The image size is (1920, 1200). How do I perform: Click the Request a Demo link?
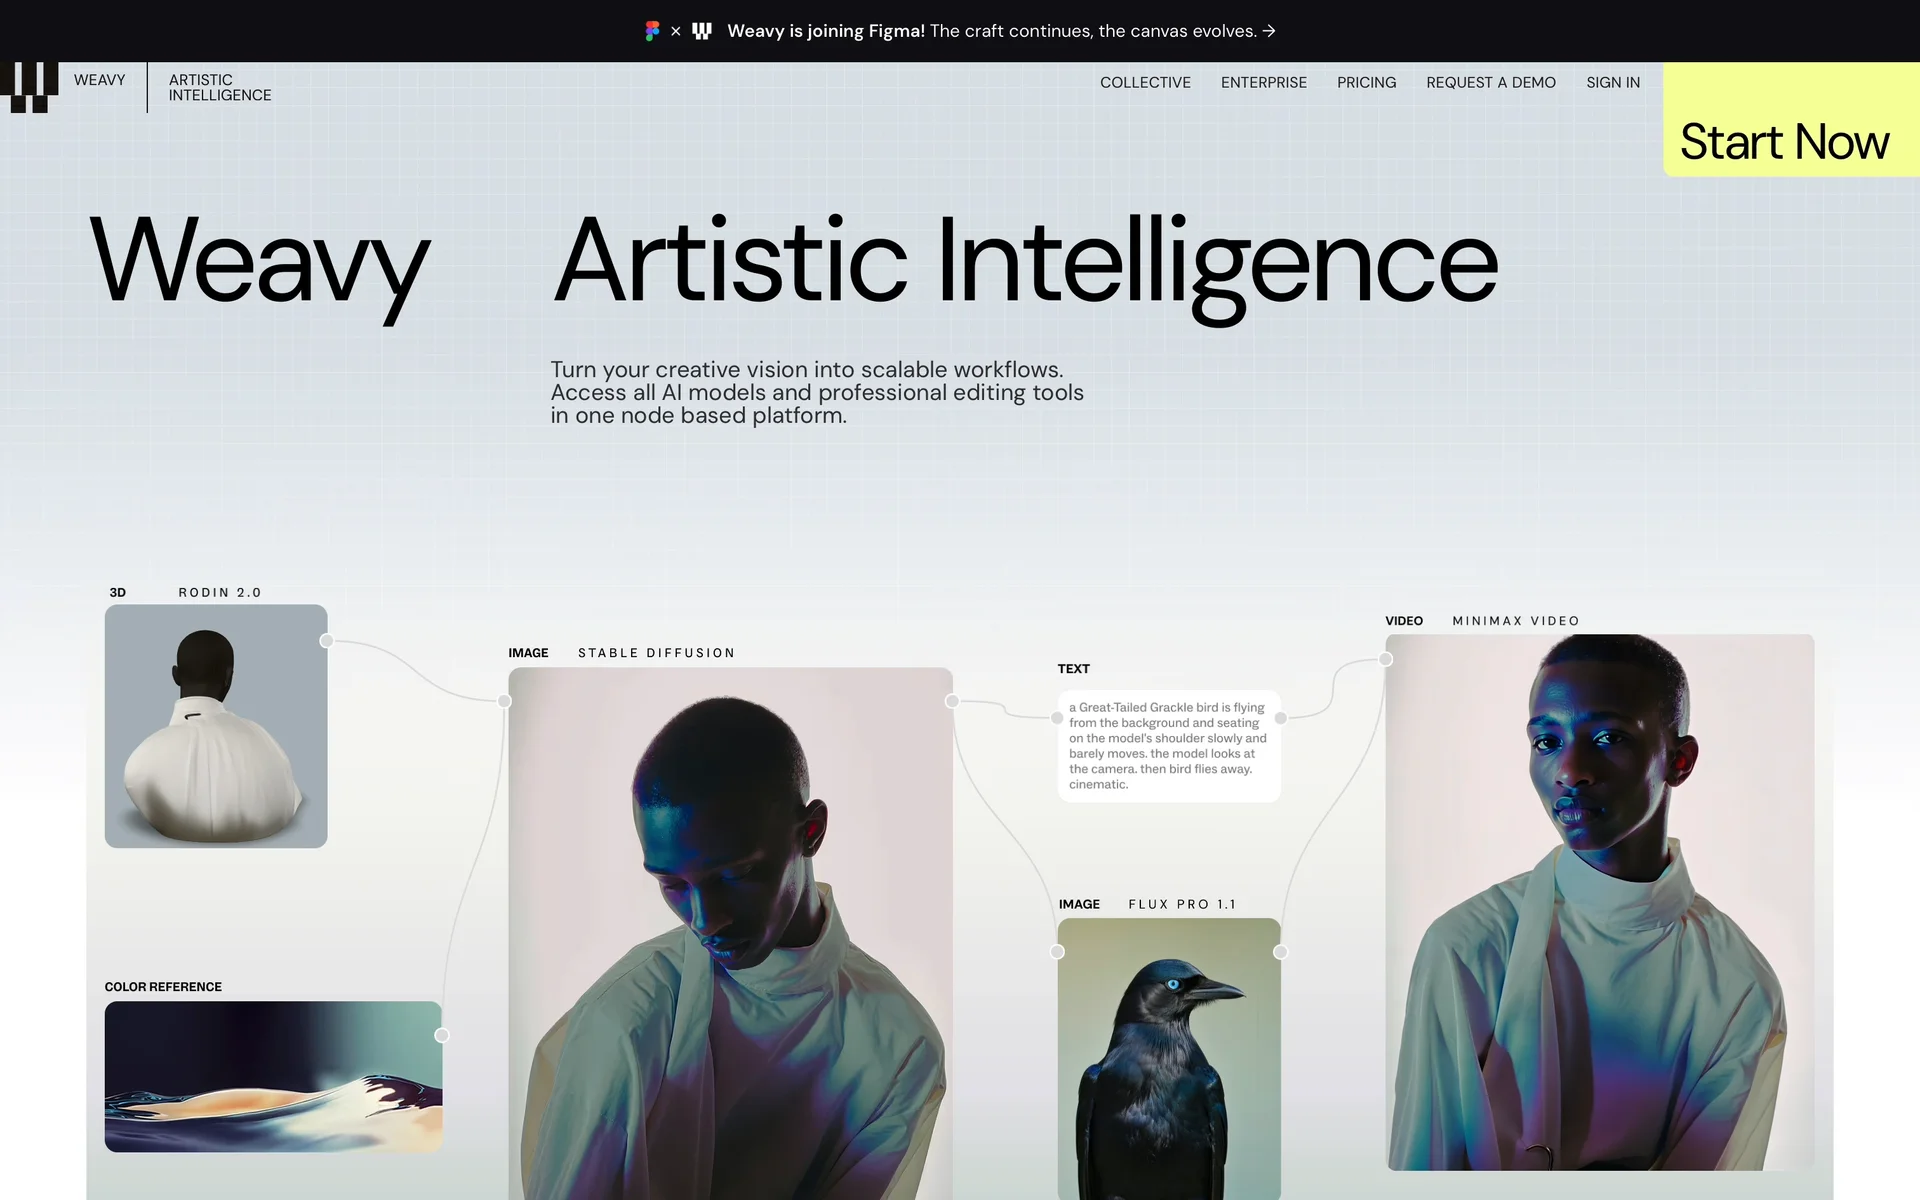pyautogui.click(x=1491, y=82)
